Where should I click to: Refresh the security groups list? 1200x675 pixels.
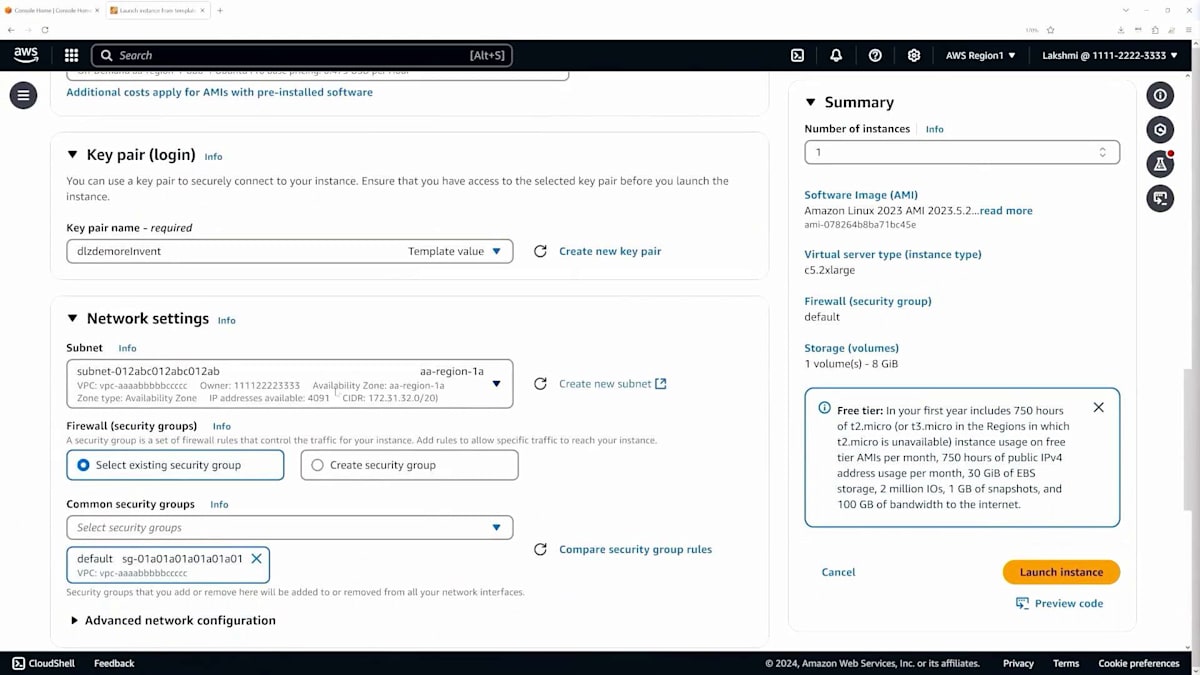(x=540, y=550)
